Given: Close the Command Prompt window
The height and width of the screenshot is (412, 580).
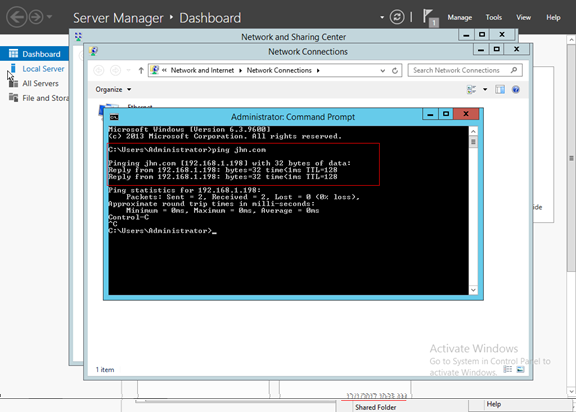Looking at the screenshot, I should pyautogui.click(x=466, y=114).
